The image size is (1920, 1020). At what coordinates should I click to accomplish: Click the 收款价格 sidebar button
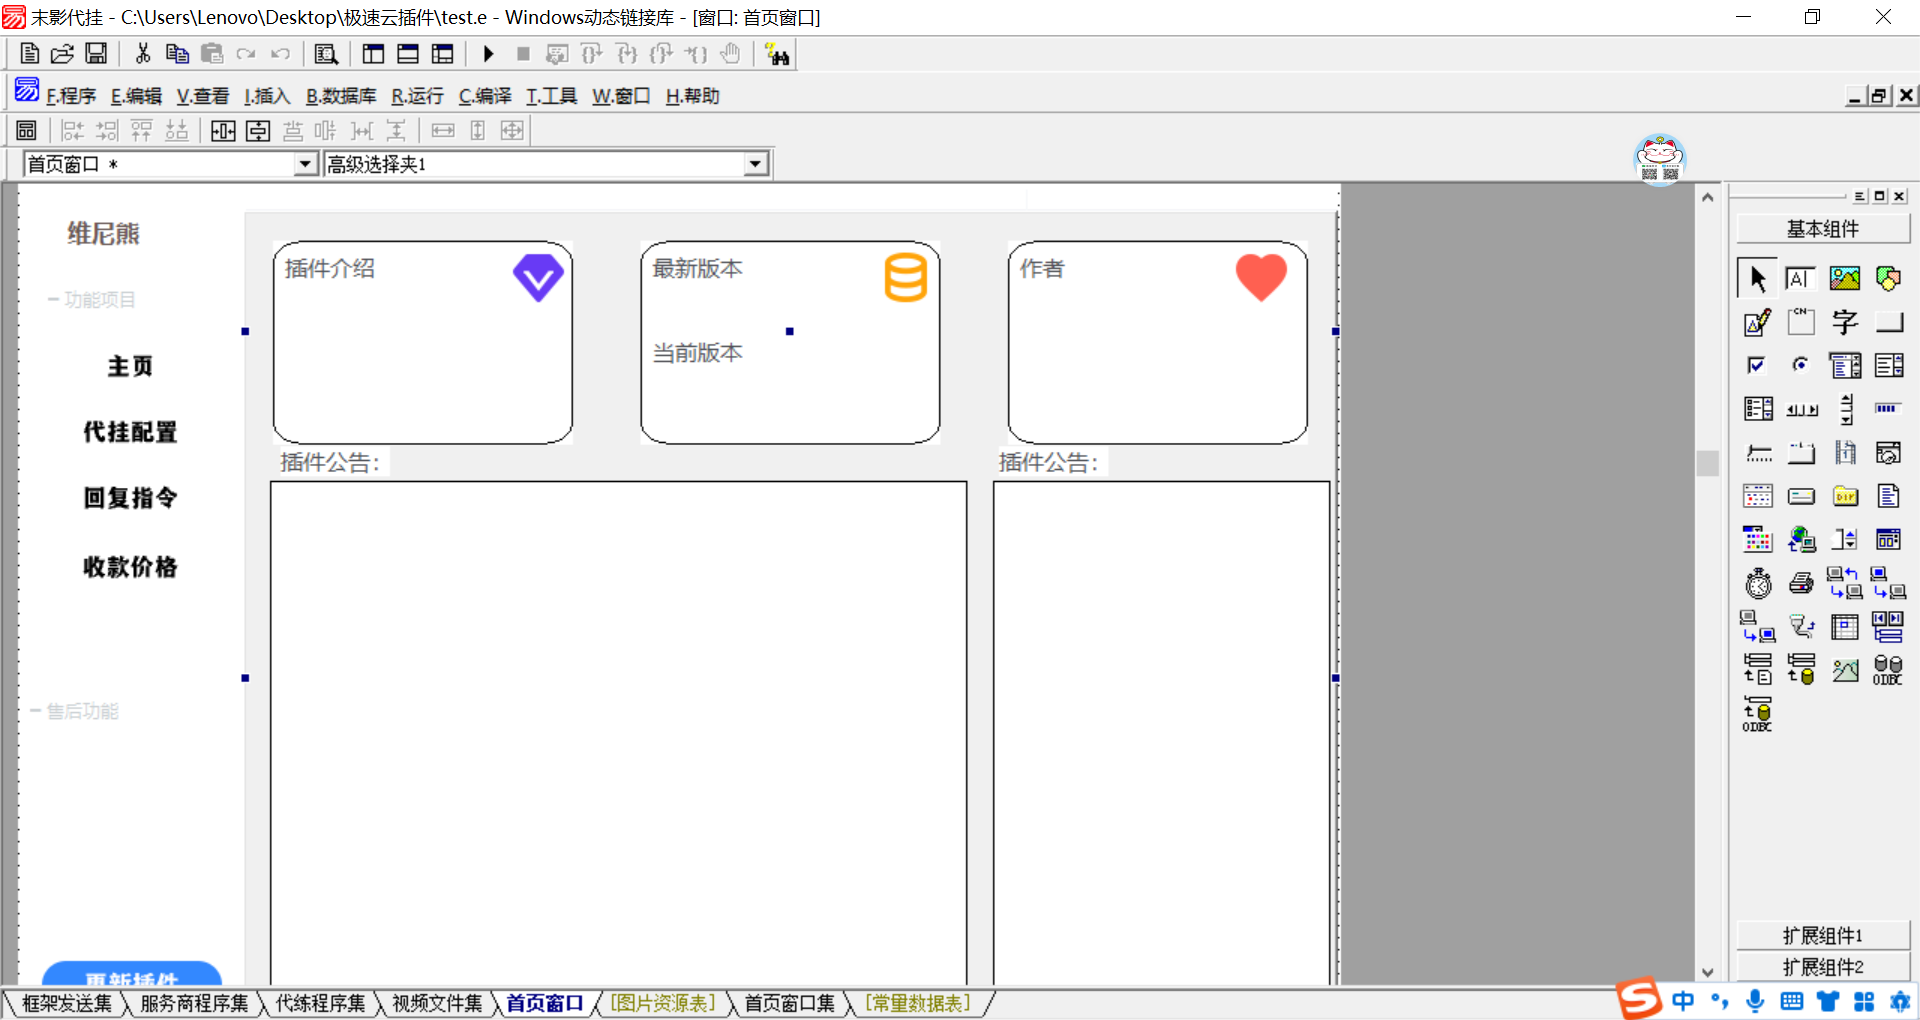(130, 567)
